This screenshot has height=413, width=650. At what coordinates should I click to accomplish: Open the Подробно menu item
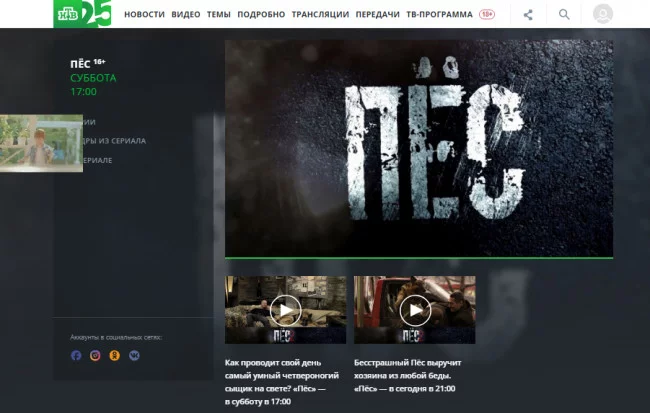261,14
